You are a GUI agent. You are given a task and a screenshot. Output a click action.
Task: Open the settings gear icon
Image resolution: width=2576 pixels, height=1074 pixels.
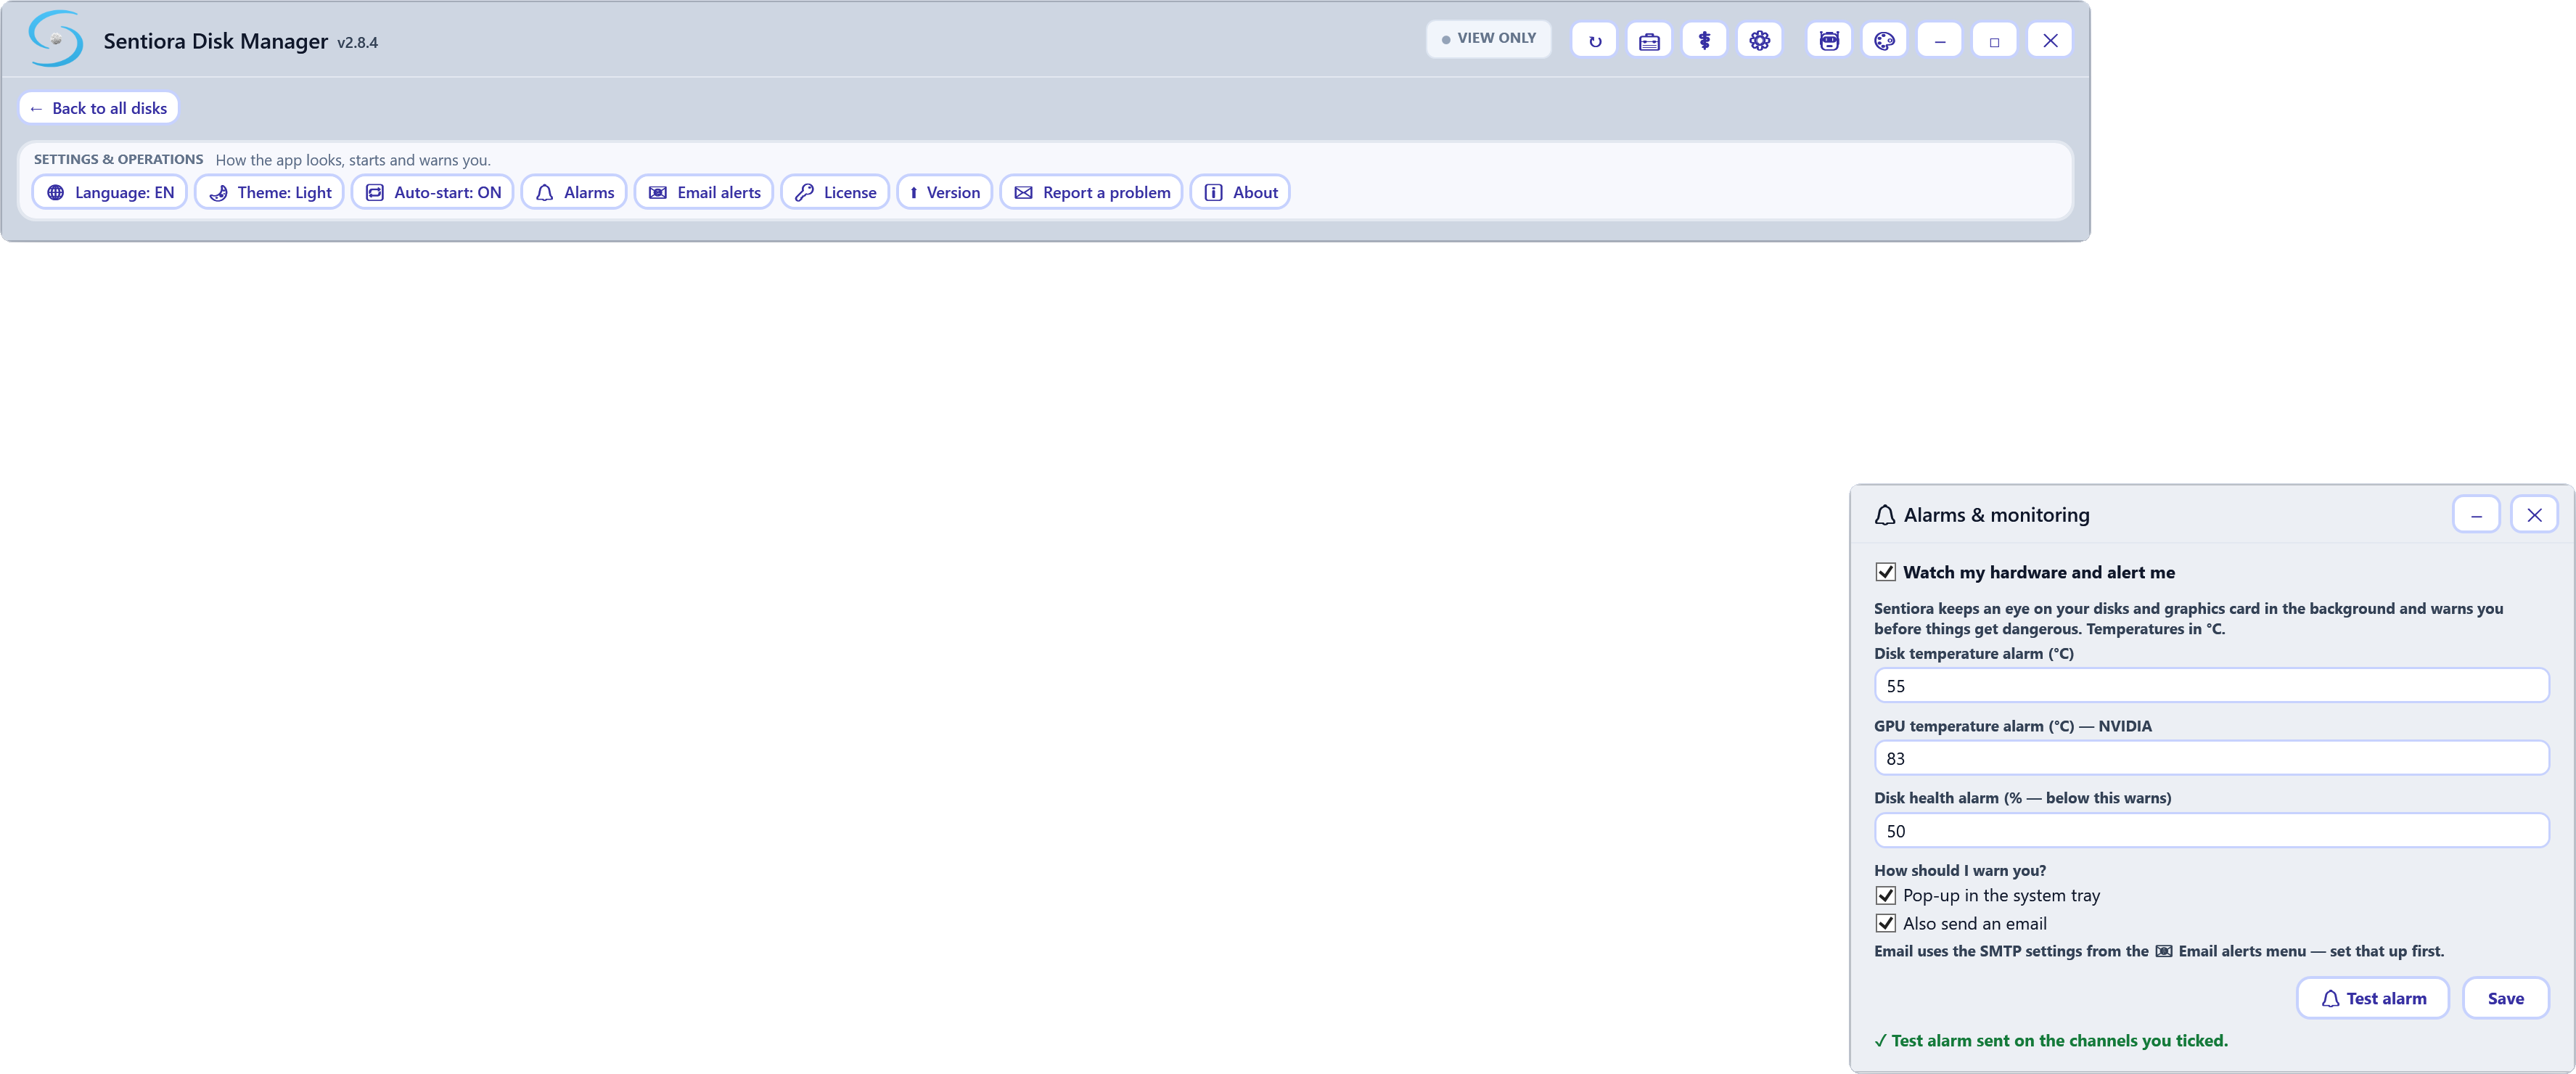[1759, 41]
